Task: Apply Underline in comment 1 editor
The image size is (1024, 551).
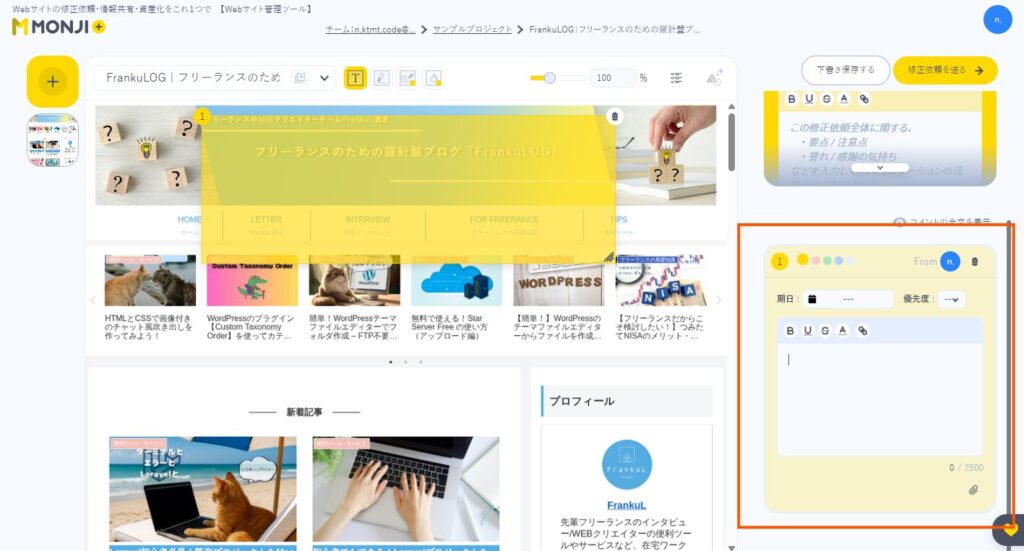Action: coord(808,331)
